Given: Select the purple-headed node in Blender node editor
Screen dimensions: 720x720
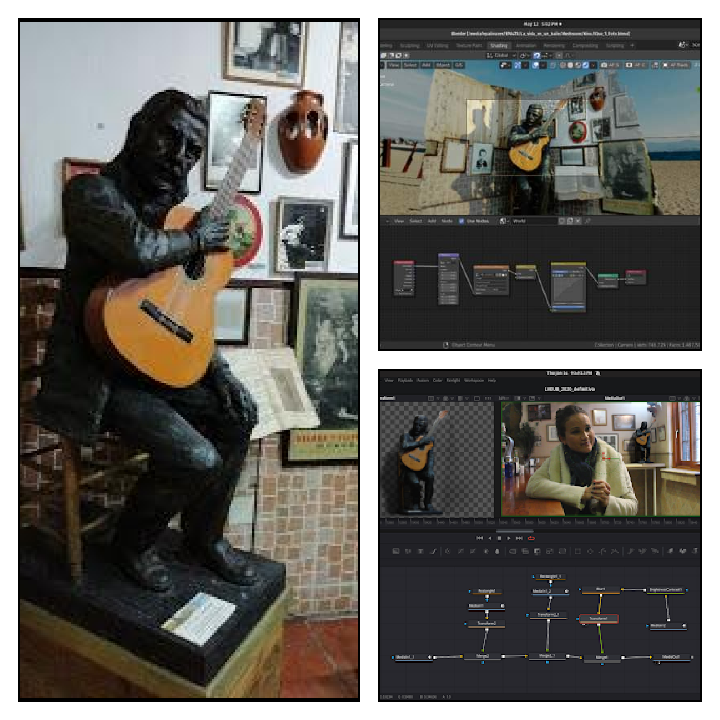Looking at the screenshot, I should click(x=449, y=278).
